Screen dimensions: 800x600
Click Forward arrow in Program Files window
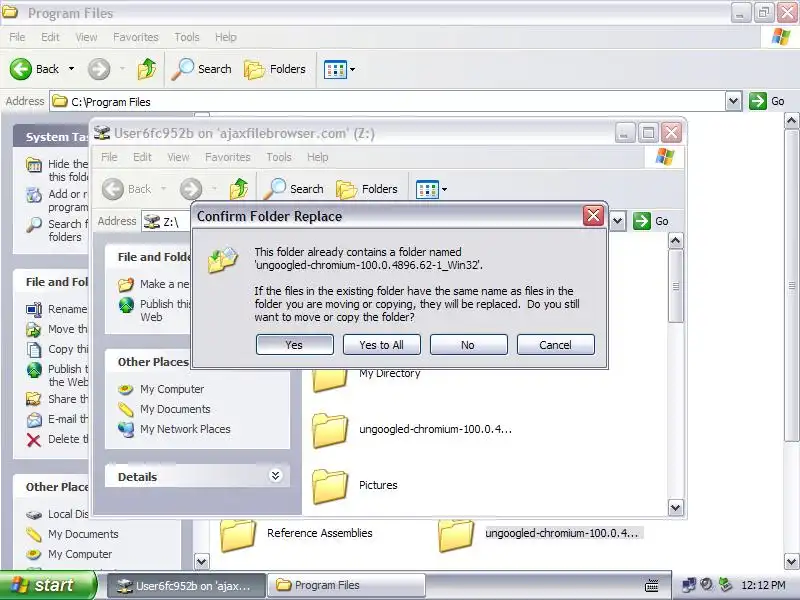(x=99, y=69)
